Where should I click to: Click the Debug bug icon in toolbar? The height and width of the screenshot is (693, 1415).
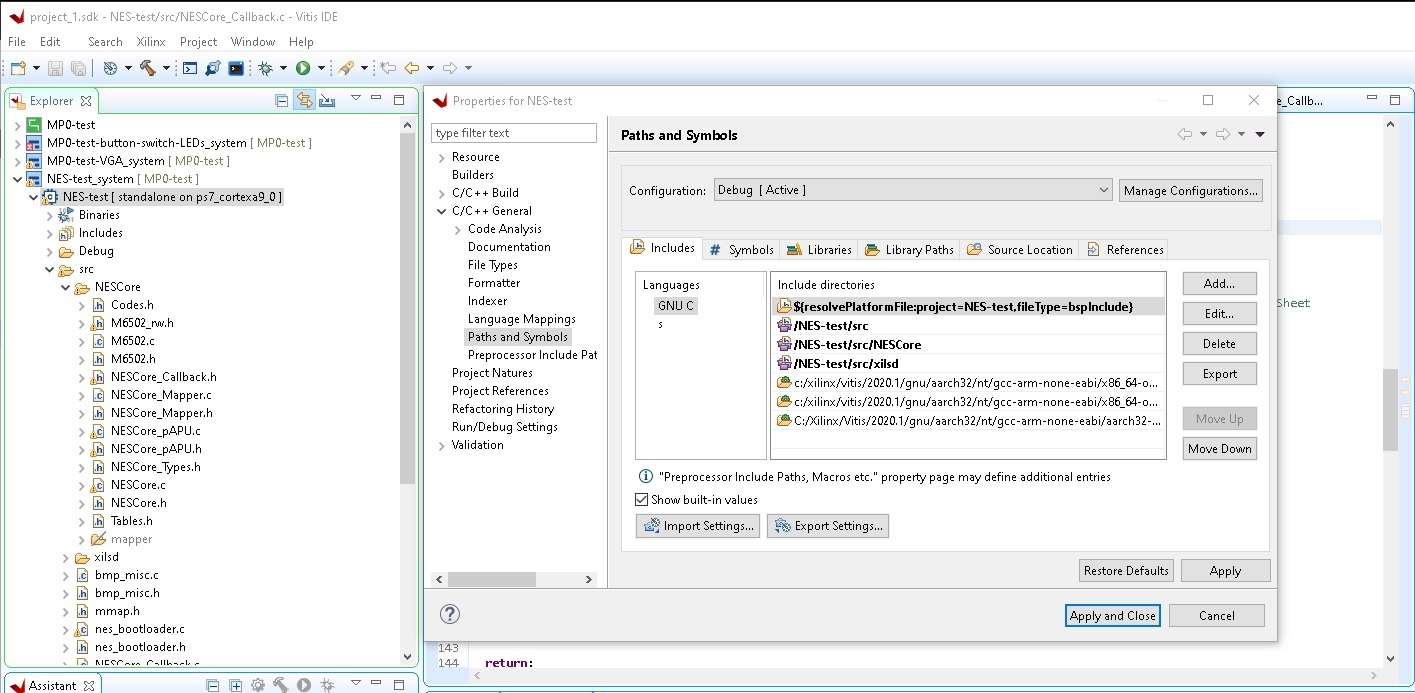pyautogui.click(x=265, y=68)
